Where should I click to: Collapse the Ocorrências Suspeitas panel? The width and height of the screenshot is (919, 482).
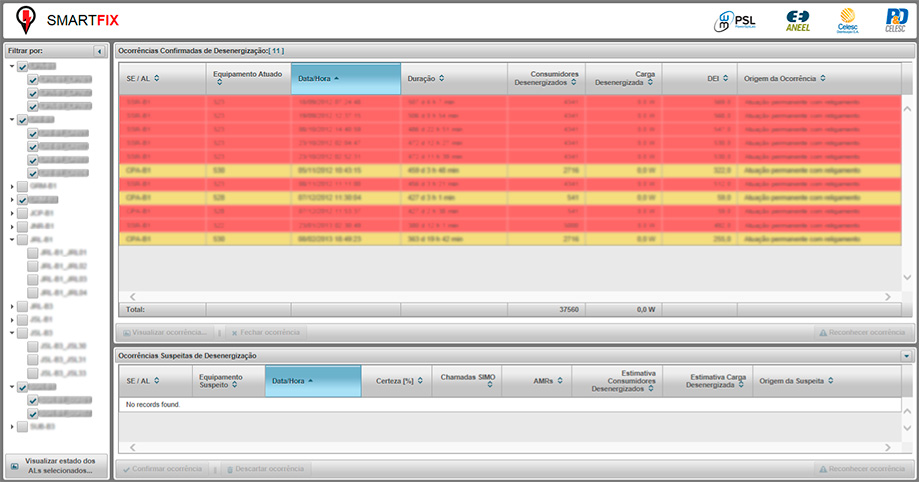(907, 355)
